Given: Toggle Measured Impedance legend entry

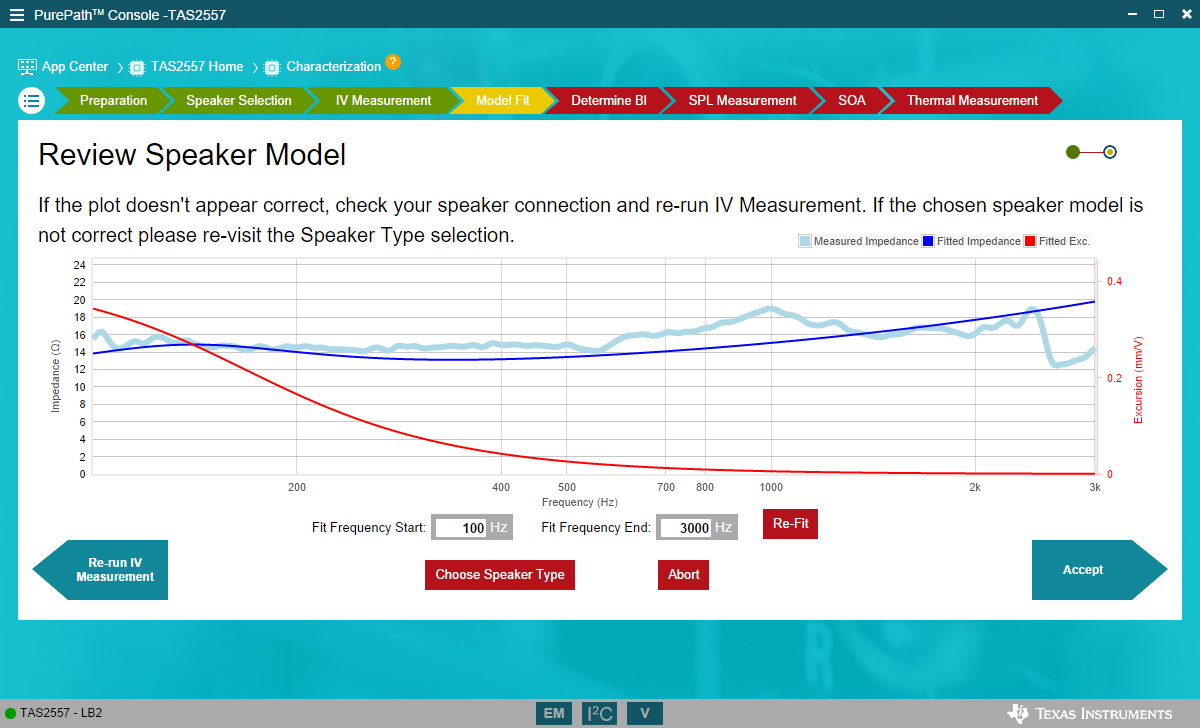Looking at the screenshot, I should coord(858,241).
